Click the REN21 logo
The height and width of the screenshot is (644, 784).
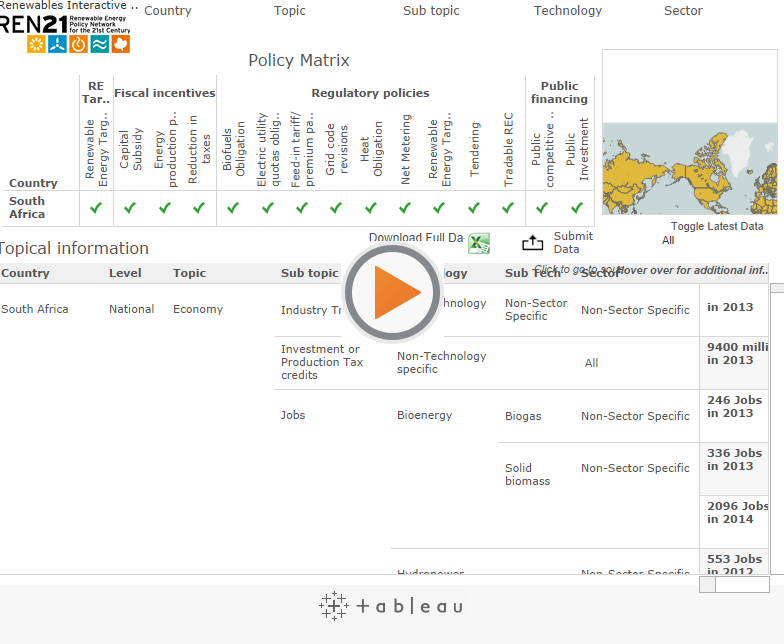[65, 33]
